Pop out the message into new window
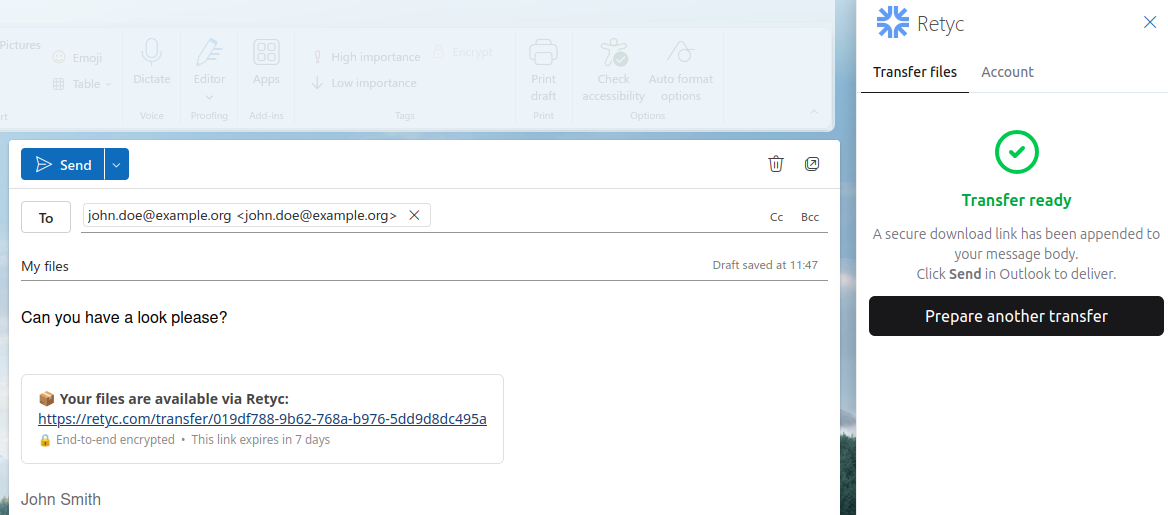This screenshot has height=515, width=1168. (x=812, y=164)
